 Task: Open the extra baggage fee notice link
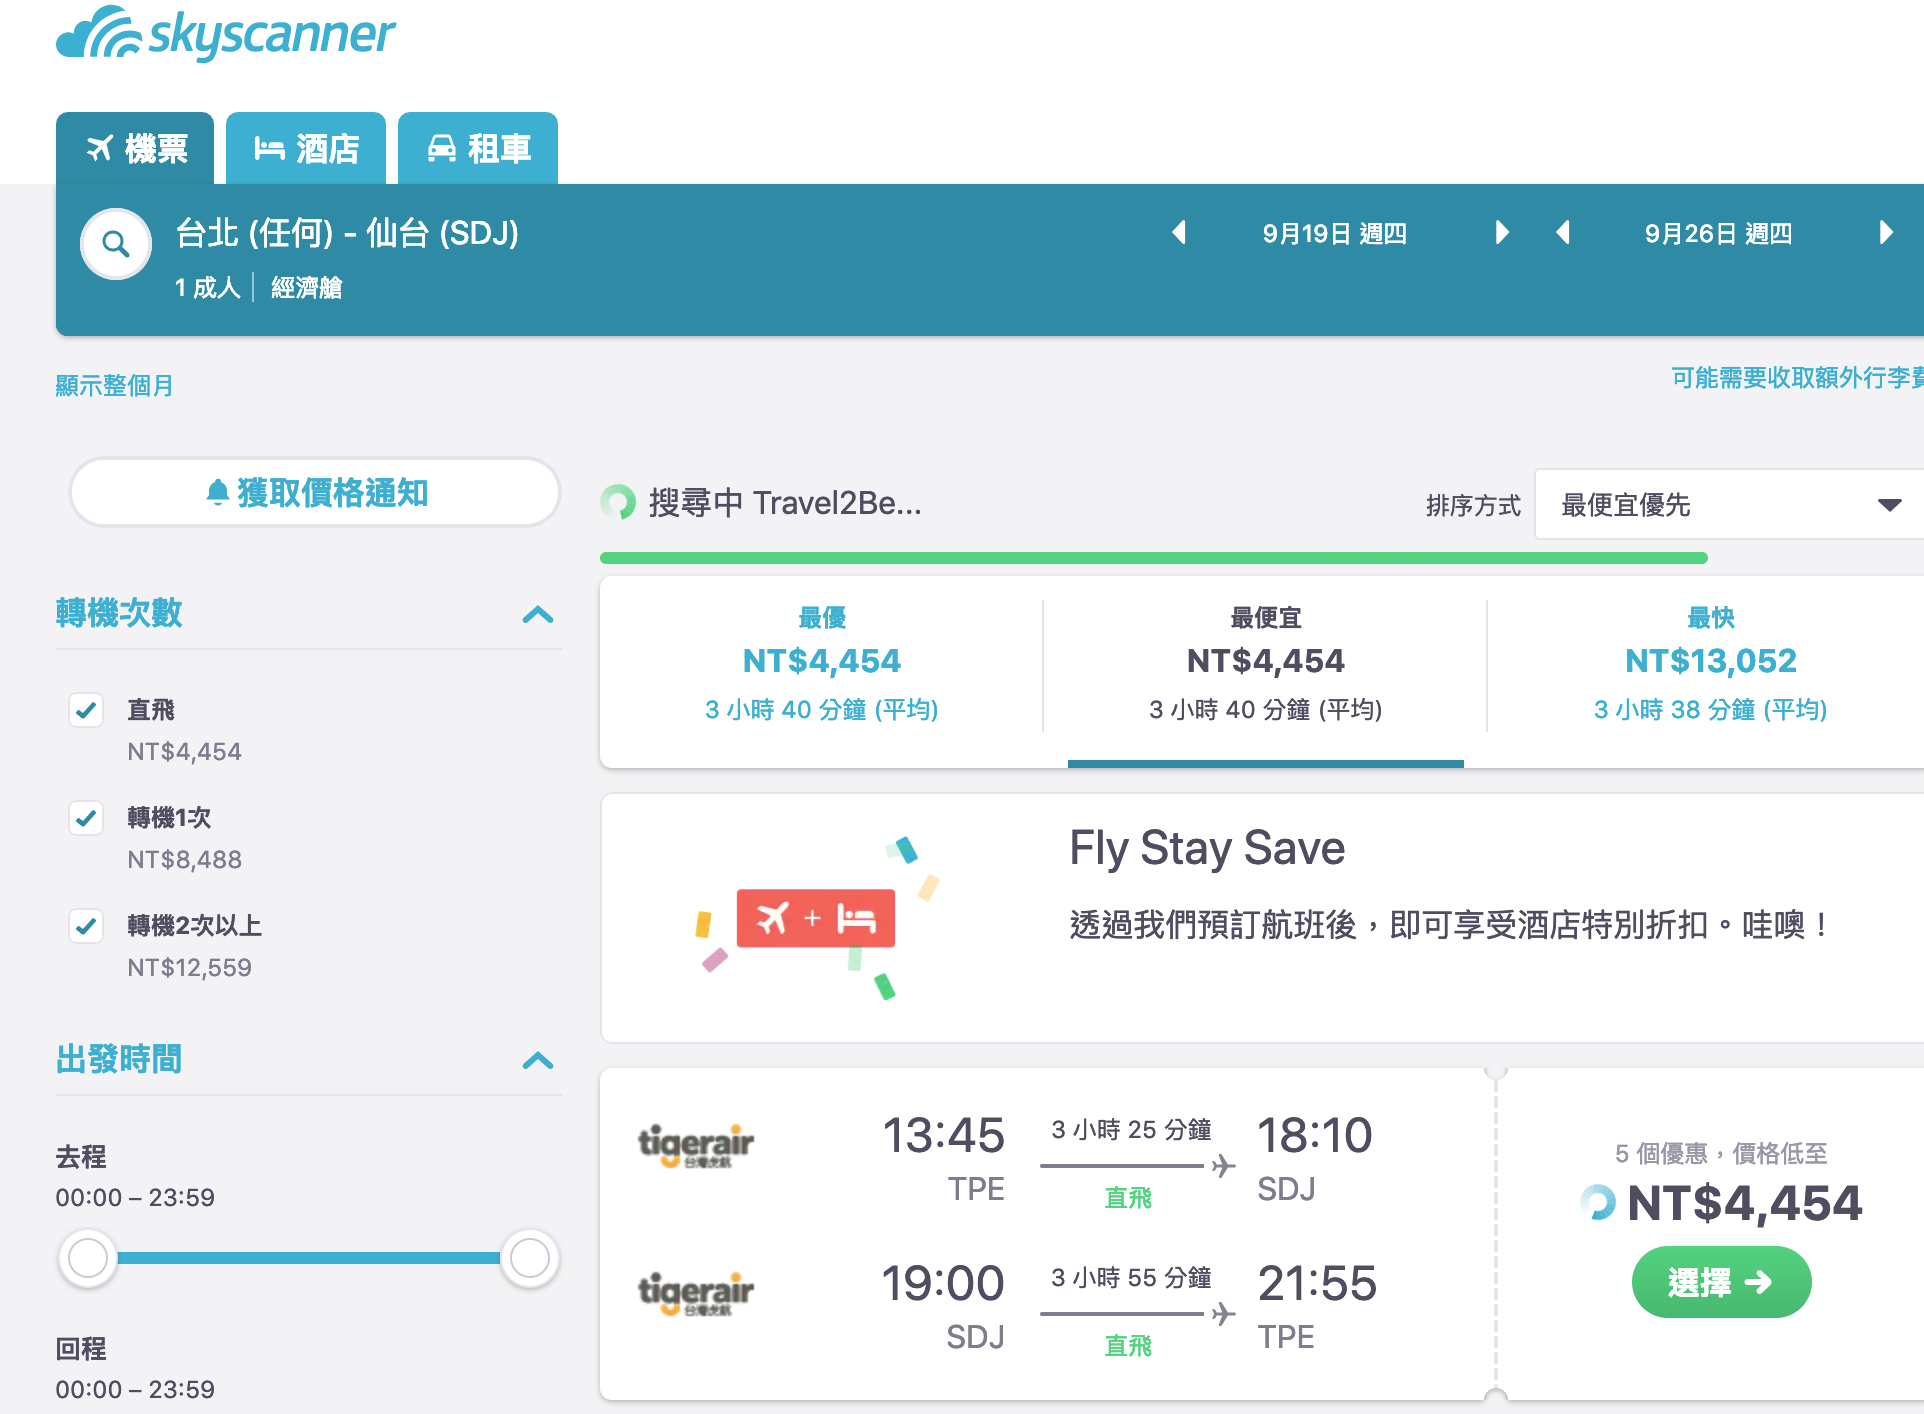[x=1797, y=378]
